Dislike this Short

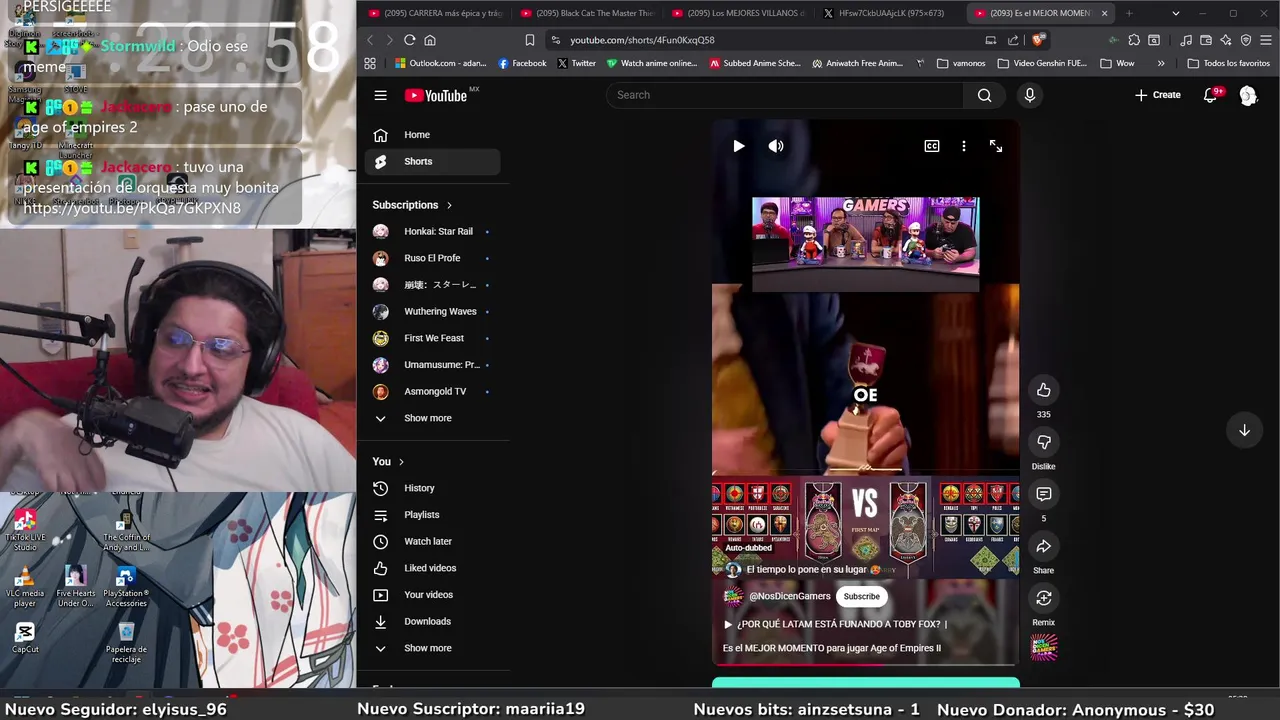[x=1043, y=442]
